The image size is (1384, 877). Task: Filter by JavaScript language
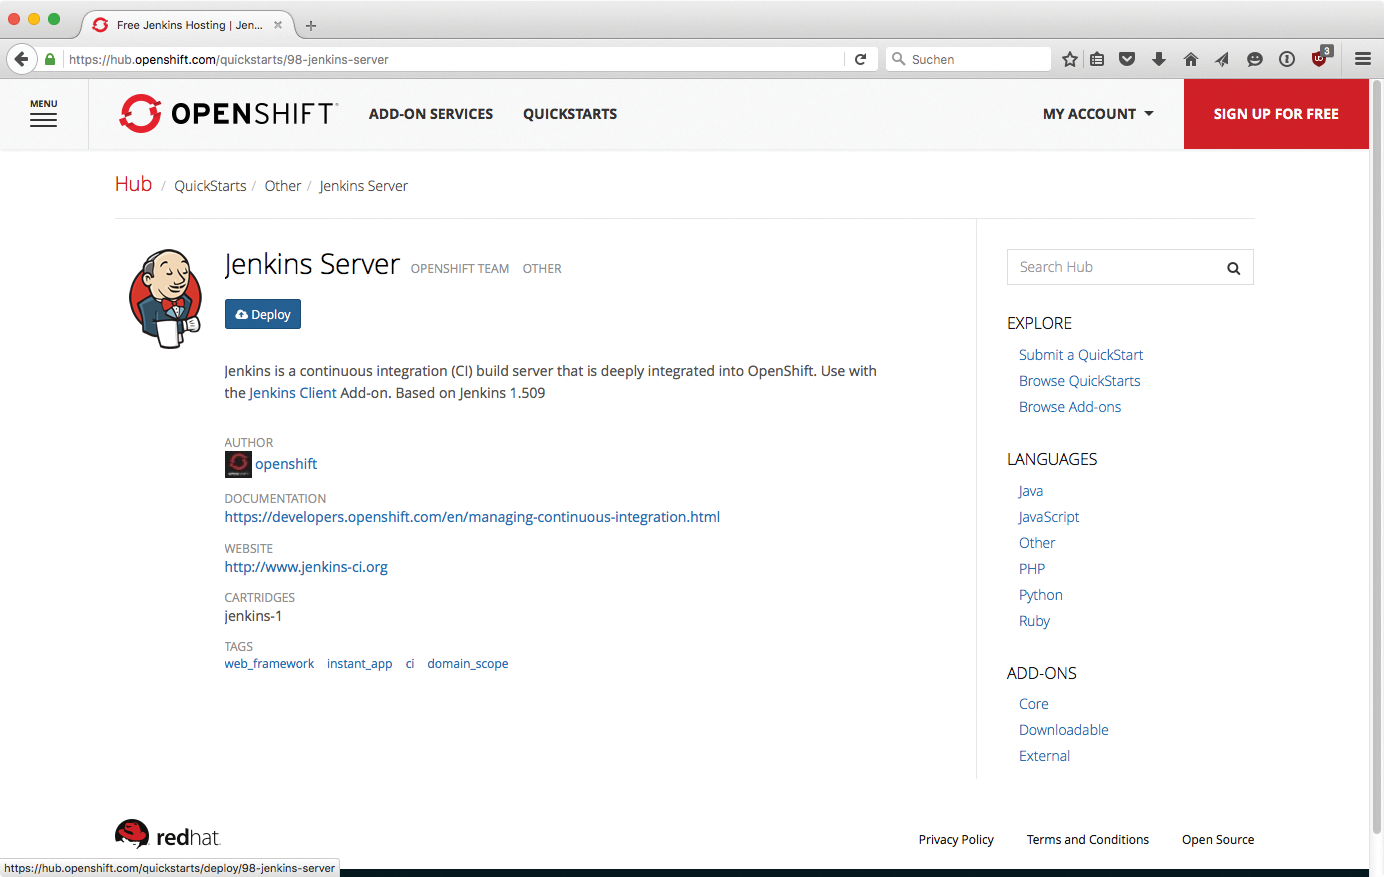pyautogui.click(x=1049, y=517)
